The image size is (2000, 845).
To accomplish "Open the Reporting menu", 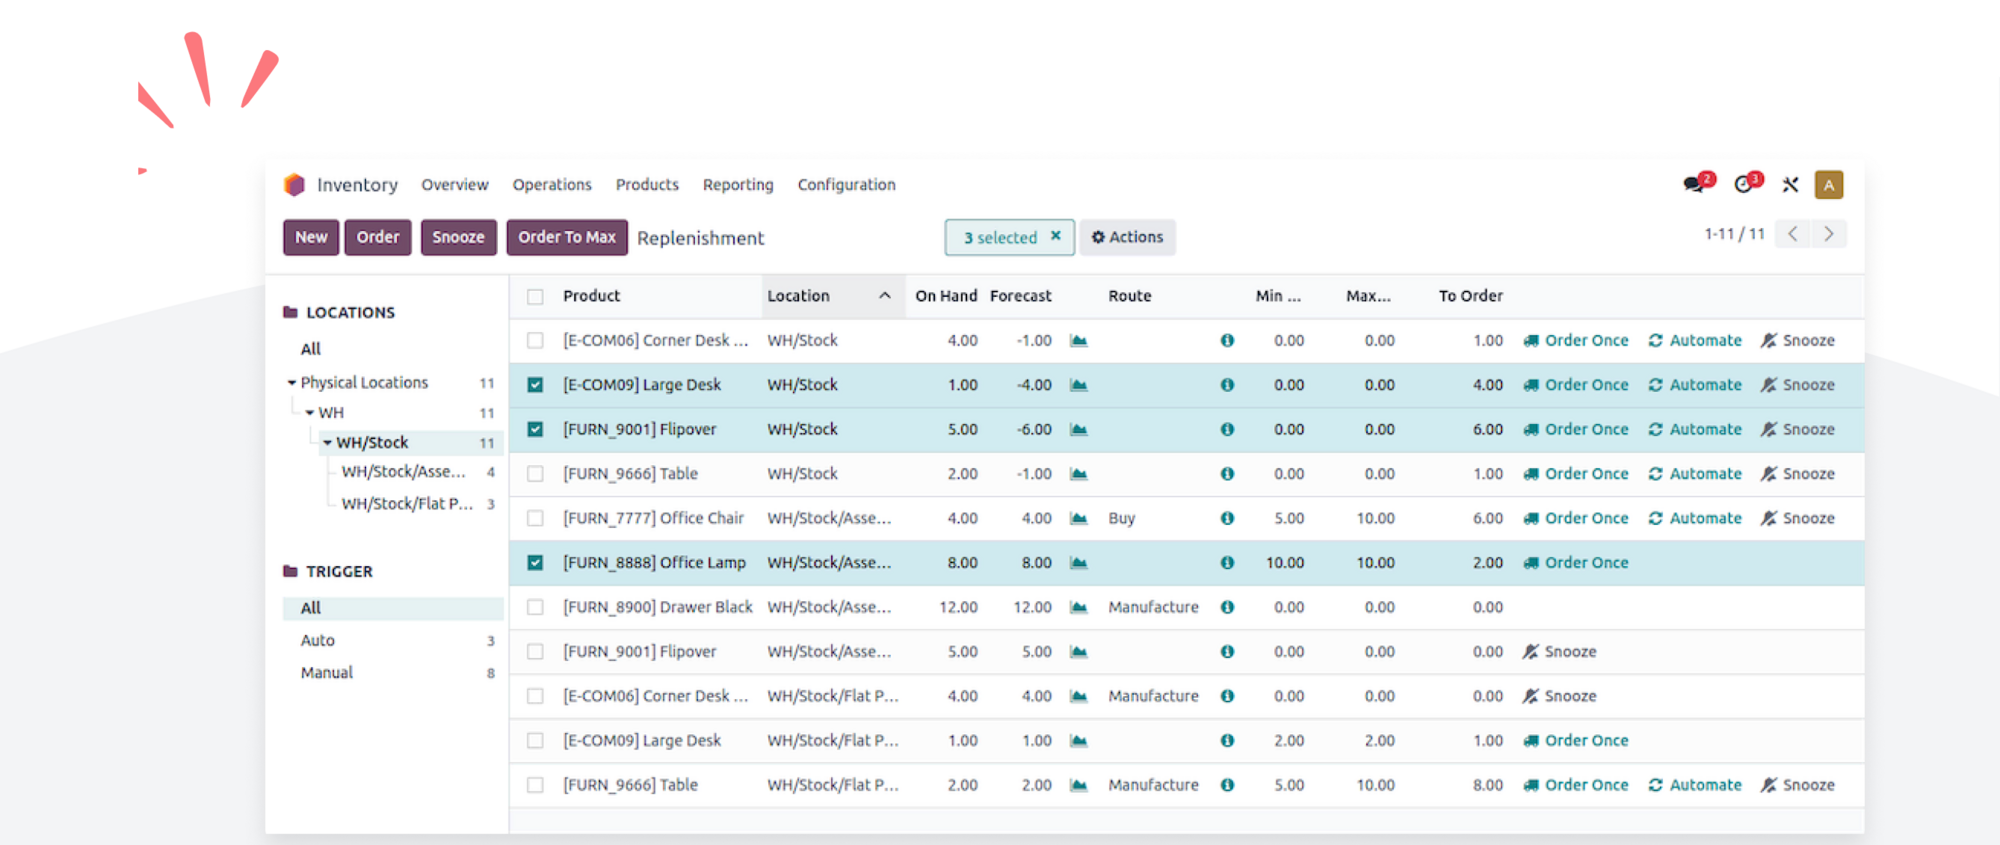I will click(x=738, y=185).
